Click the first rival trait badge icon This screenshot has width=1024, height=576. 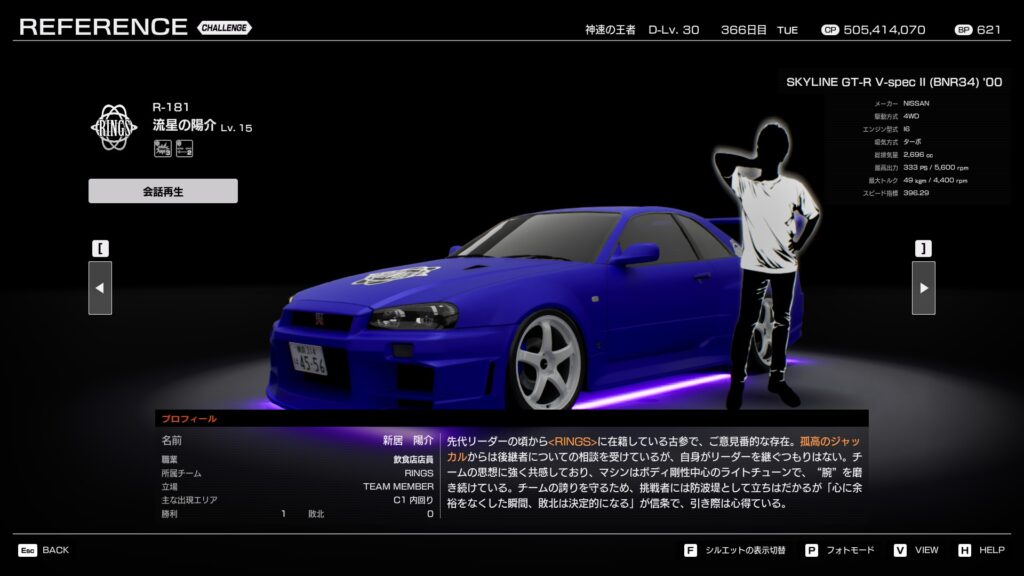(x=161, y=148)
